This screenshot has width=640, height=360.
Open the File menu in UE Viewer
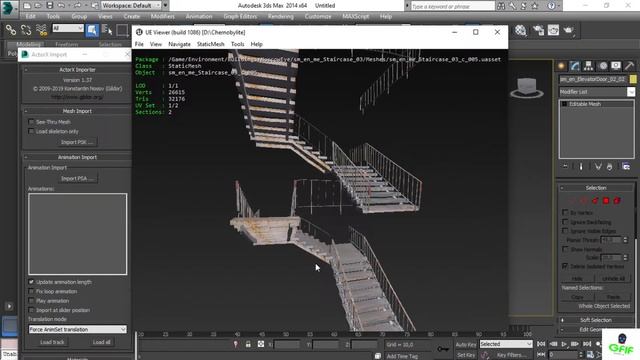tap(139, 44)
